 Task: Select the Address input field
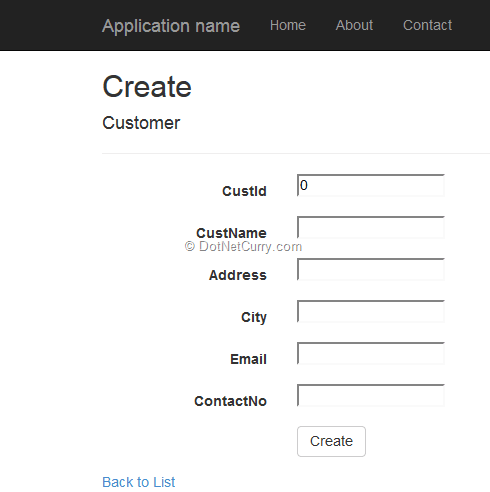tap(371, 269)
